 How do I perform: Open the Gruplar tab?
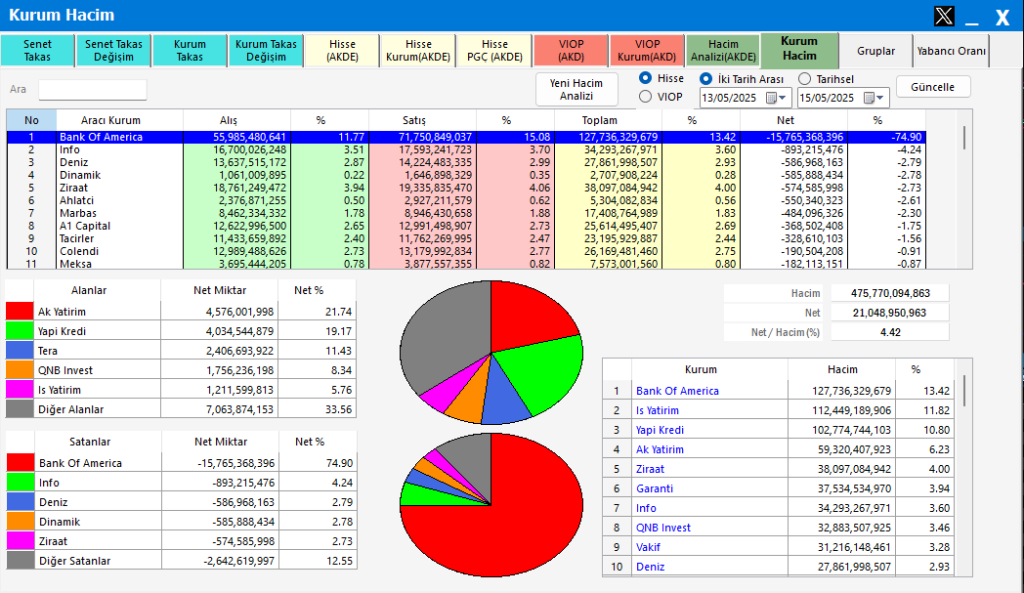(876, 50)
